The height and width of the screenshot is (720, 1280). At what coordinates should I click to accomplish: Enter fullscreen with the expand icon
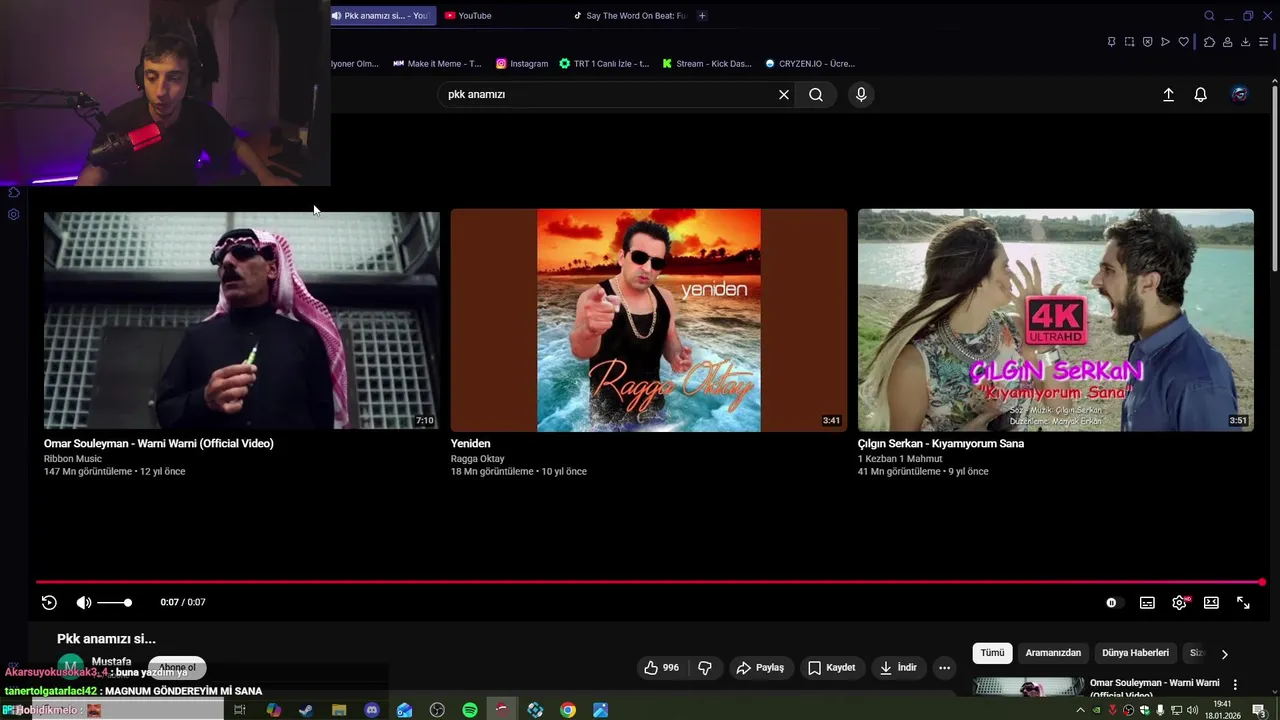(x=1243, y=602)
